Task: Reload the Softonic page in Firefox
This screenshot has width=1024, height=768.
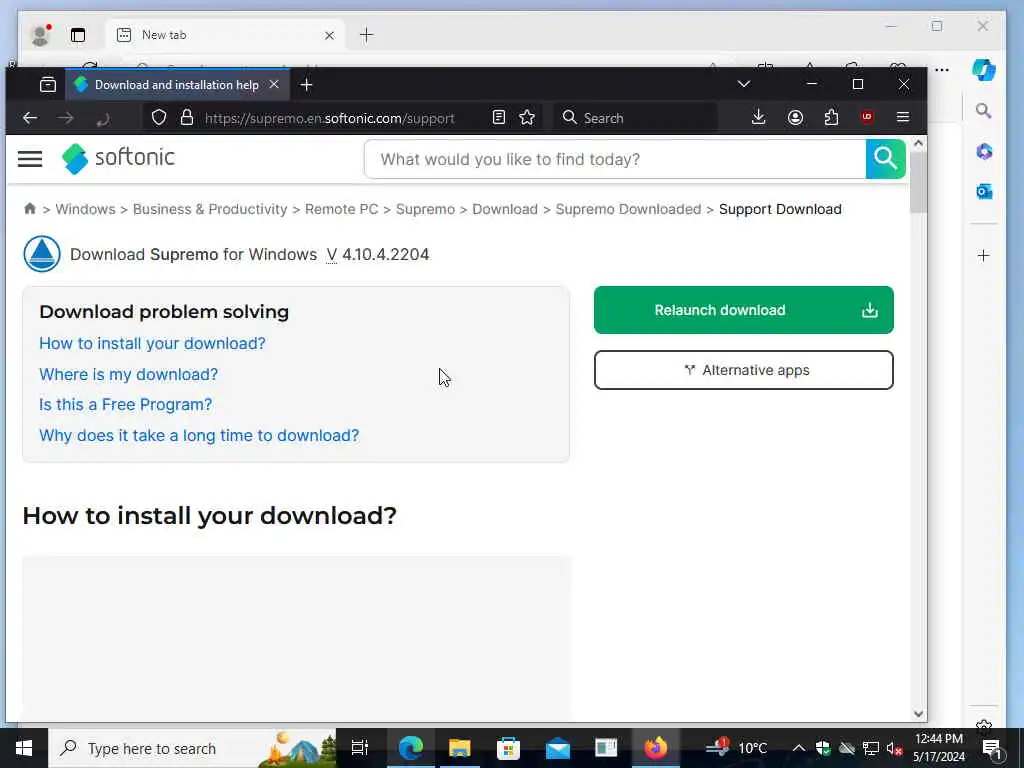Action: (103, 118)
